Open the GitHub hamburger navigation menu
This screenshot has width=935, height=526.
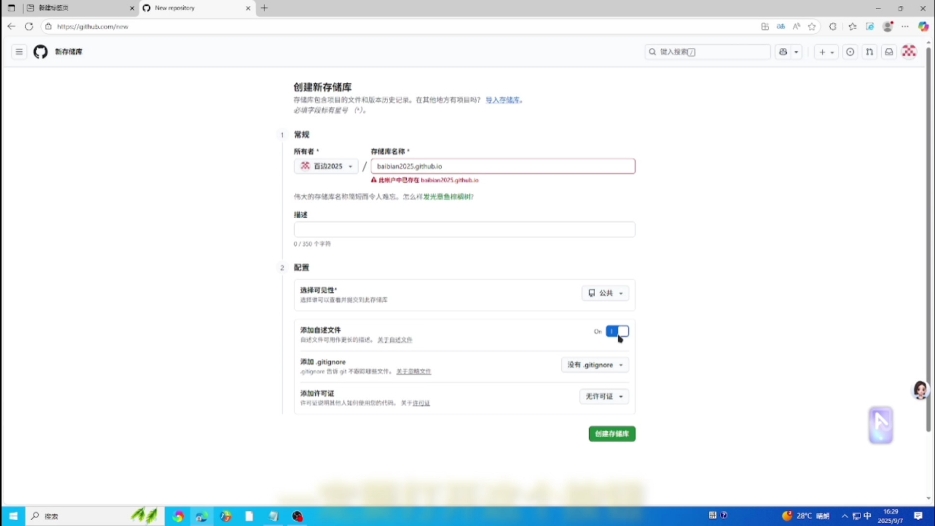tap(19, 52)
